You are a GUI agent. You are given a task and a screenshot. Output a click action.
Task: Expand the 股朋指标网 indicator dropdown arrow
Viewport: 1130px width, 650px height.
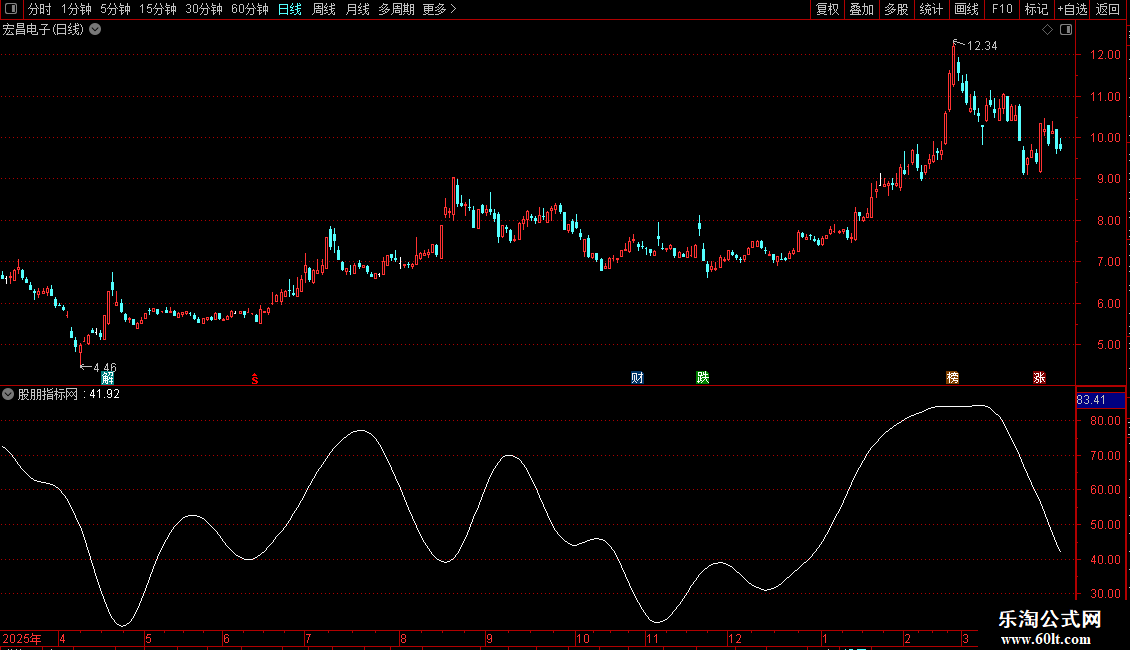8,394
